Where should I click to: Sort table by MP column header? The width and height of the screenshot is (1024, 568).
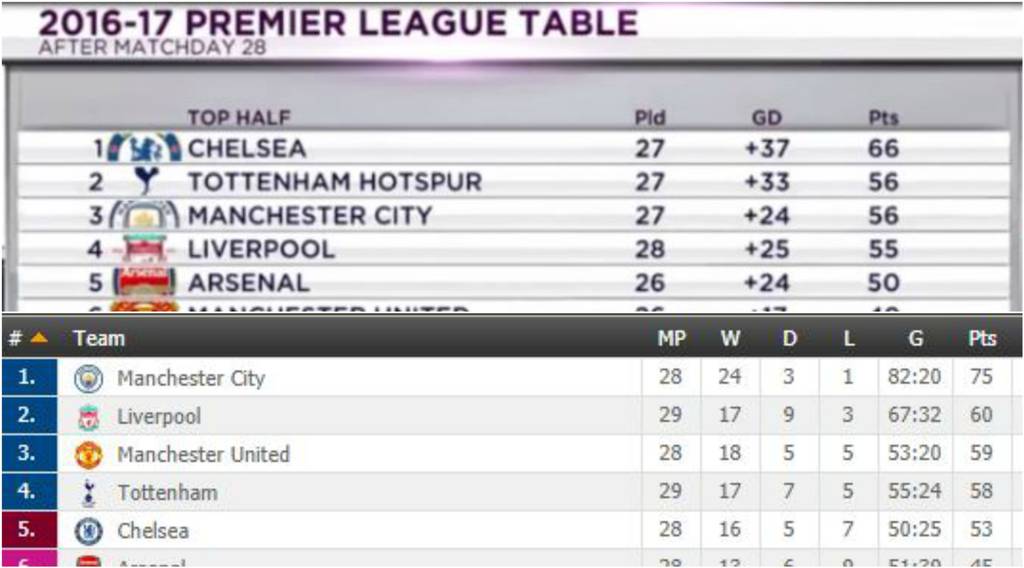(671, 338)
